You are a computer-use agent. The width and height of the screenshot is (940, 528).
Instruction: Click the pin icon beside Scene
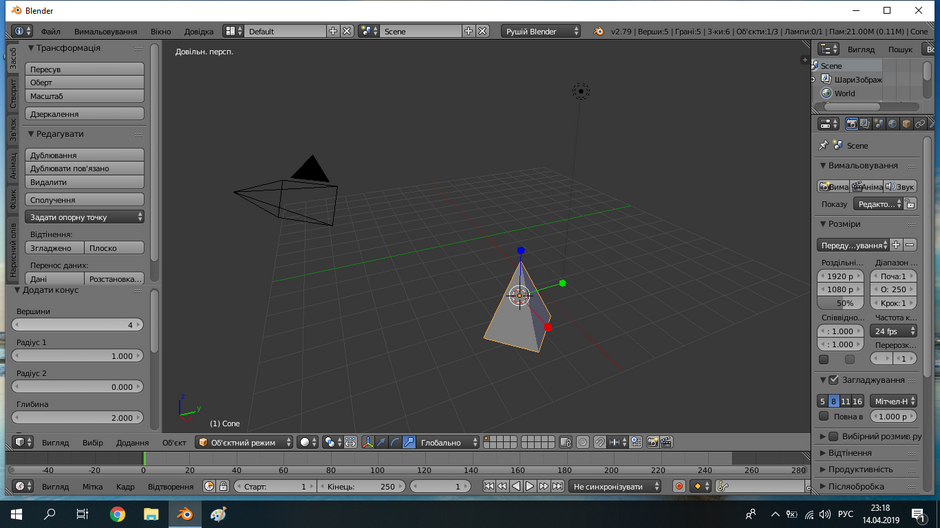(x=824, y=145)
